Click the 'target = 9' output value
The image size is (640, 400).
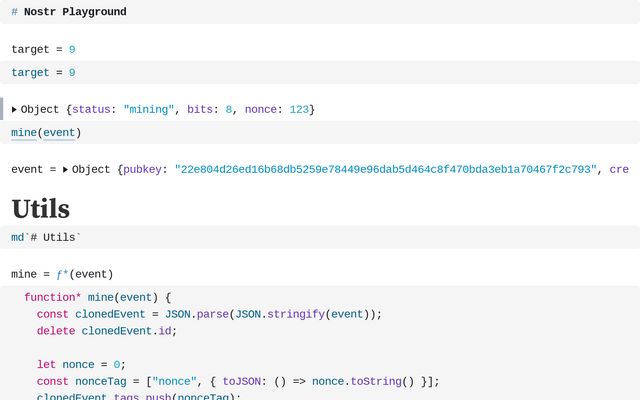pos(72,49)
